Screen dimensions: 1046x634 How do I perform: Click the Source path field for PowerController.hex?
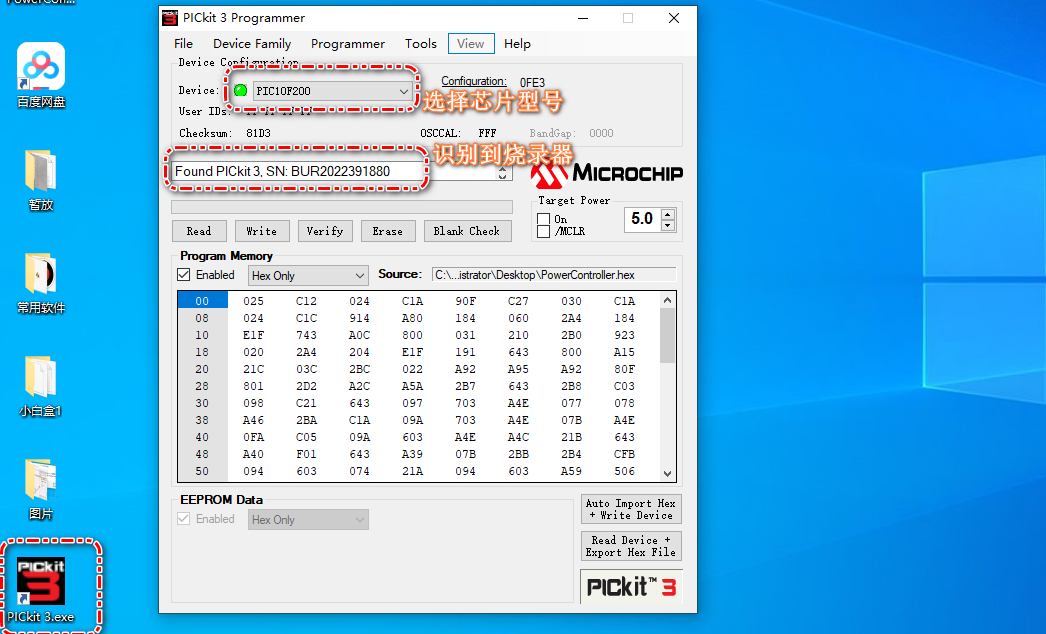(x=554, y=275)
